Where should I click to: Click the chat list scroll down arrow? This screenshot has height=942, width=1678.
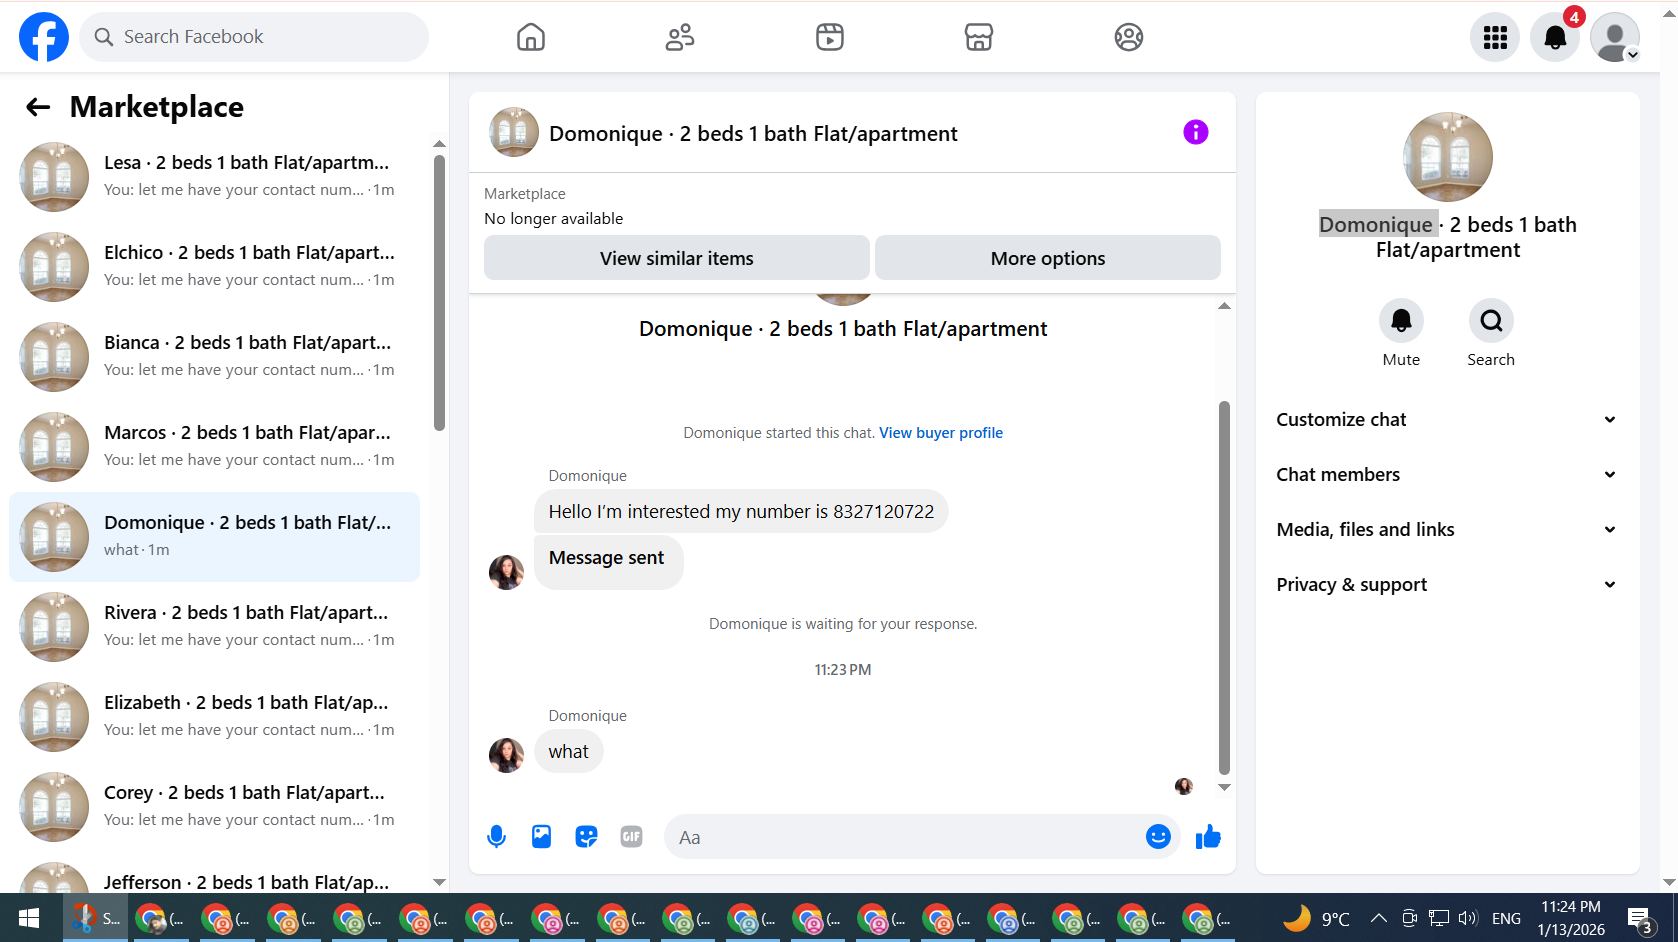(439, 882)
